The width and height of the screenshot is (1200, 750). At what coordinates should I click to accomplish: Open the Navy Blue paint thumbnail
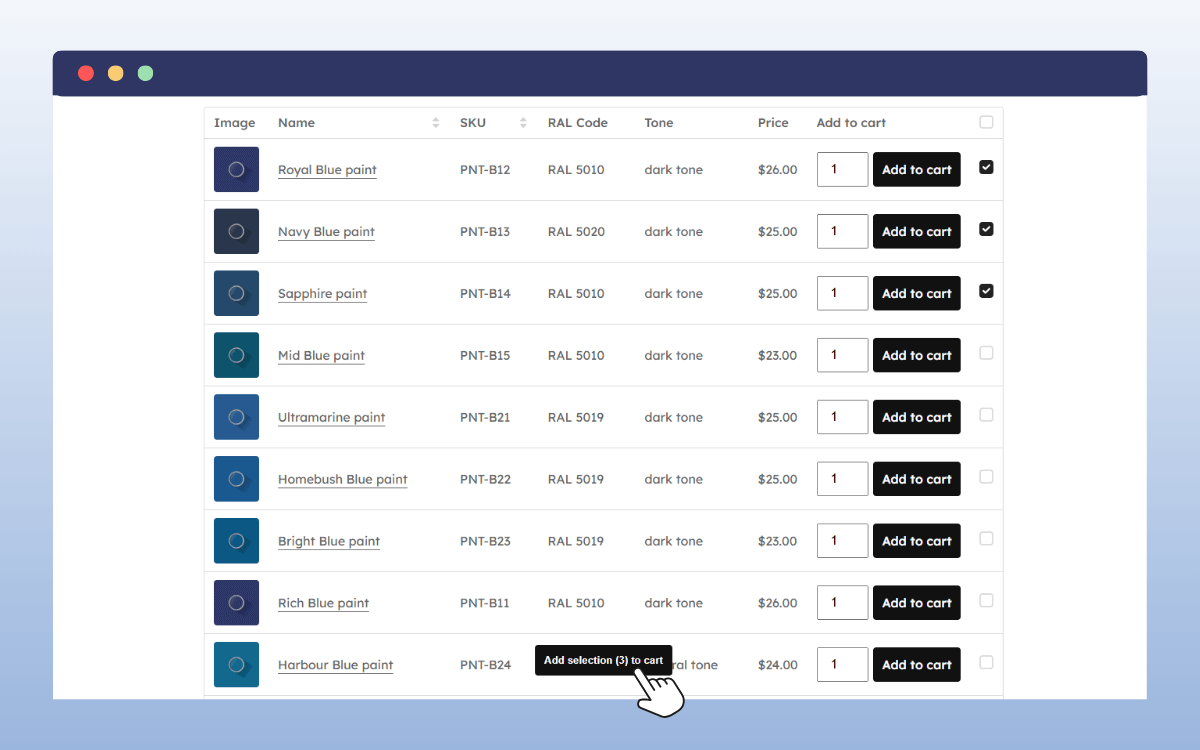[x=236, y=232]
